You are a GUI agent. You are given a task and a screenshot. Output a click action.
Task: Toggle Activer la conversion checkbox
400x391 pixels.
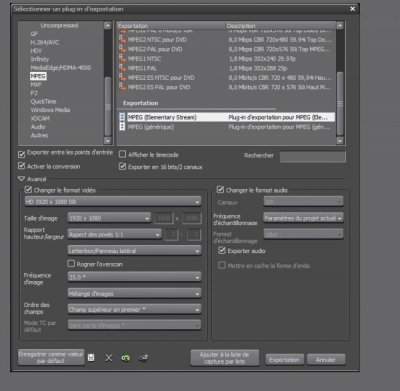pos(22,166)
